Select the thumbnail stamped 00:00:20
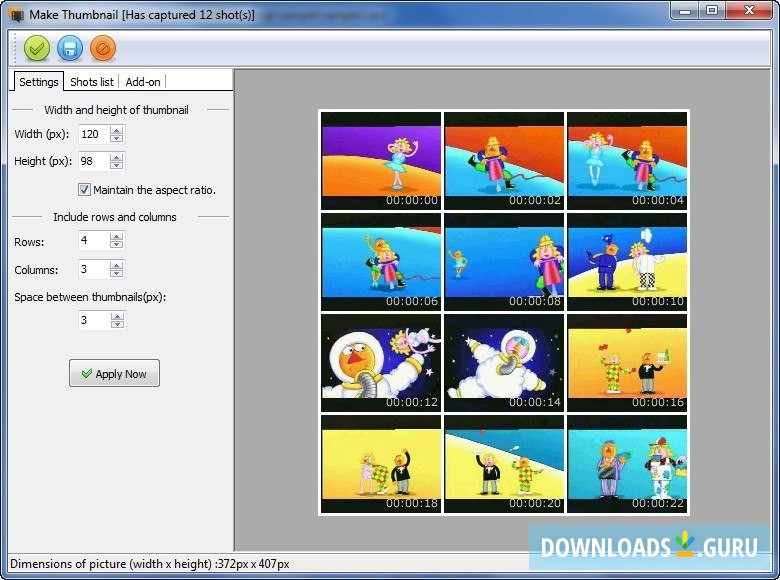The height and width of the screenshot is (580, 780). [x=504, y=464]
